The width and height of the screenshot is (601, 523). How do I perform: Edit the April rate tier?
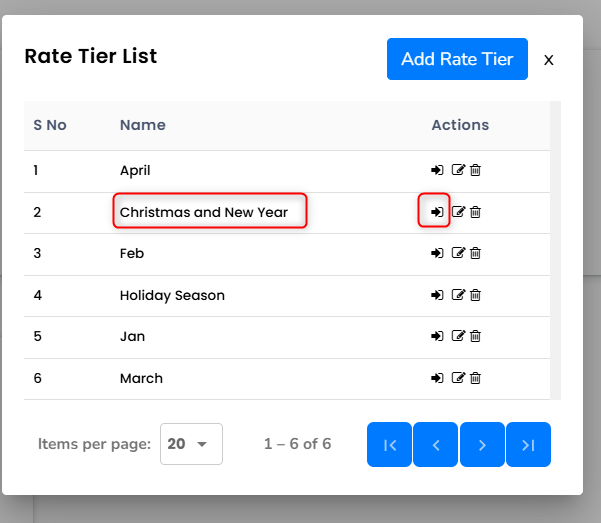click(459, 170)
